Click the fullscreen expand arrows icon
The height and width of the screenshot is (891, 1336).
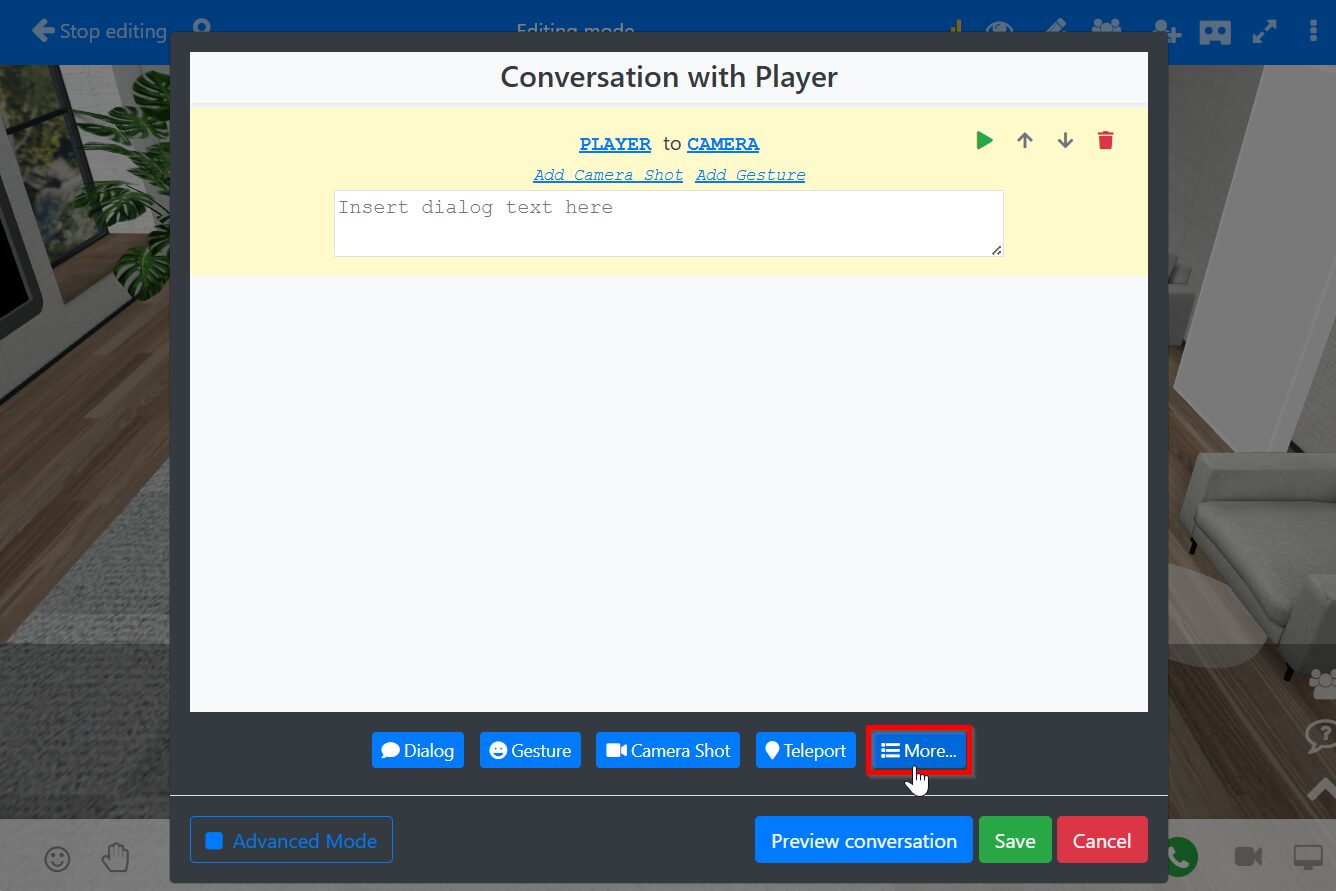[1264, 31]
